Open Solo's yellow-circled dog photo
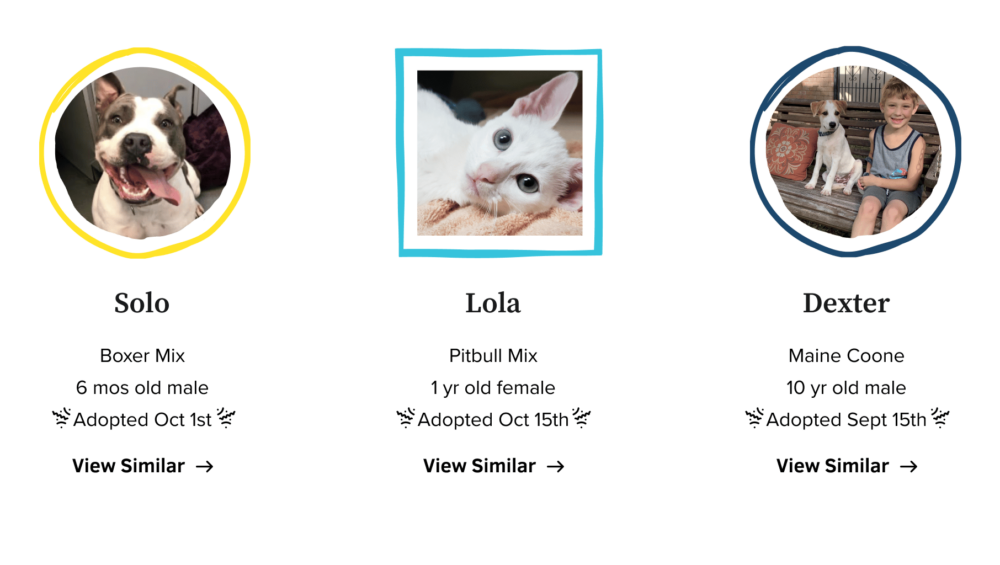Image resolution: width=1000 pixels, height=565 pixels. point(144,152)
